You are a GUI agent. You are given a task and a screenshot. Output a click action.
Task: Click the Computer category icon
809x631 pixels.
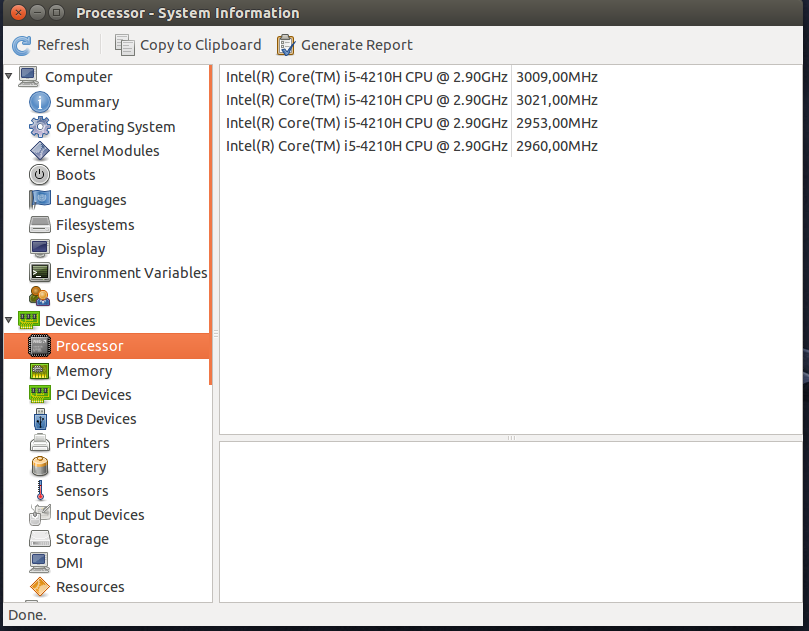pos(28,77)
